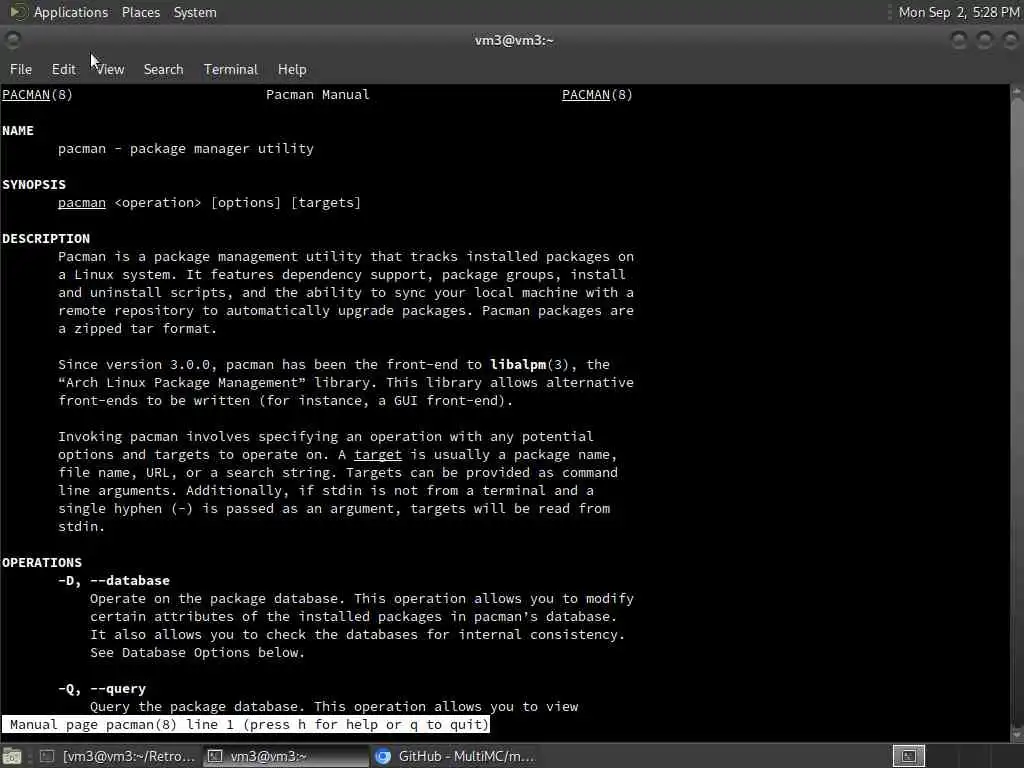Click the underlined word 'target' in the description

(x=377, y=455)
